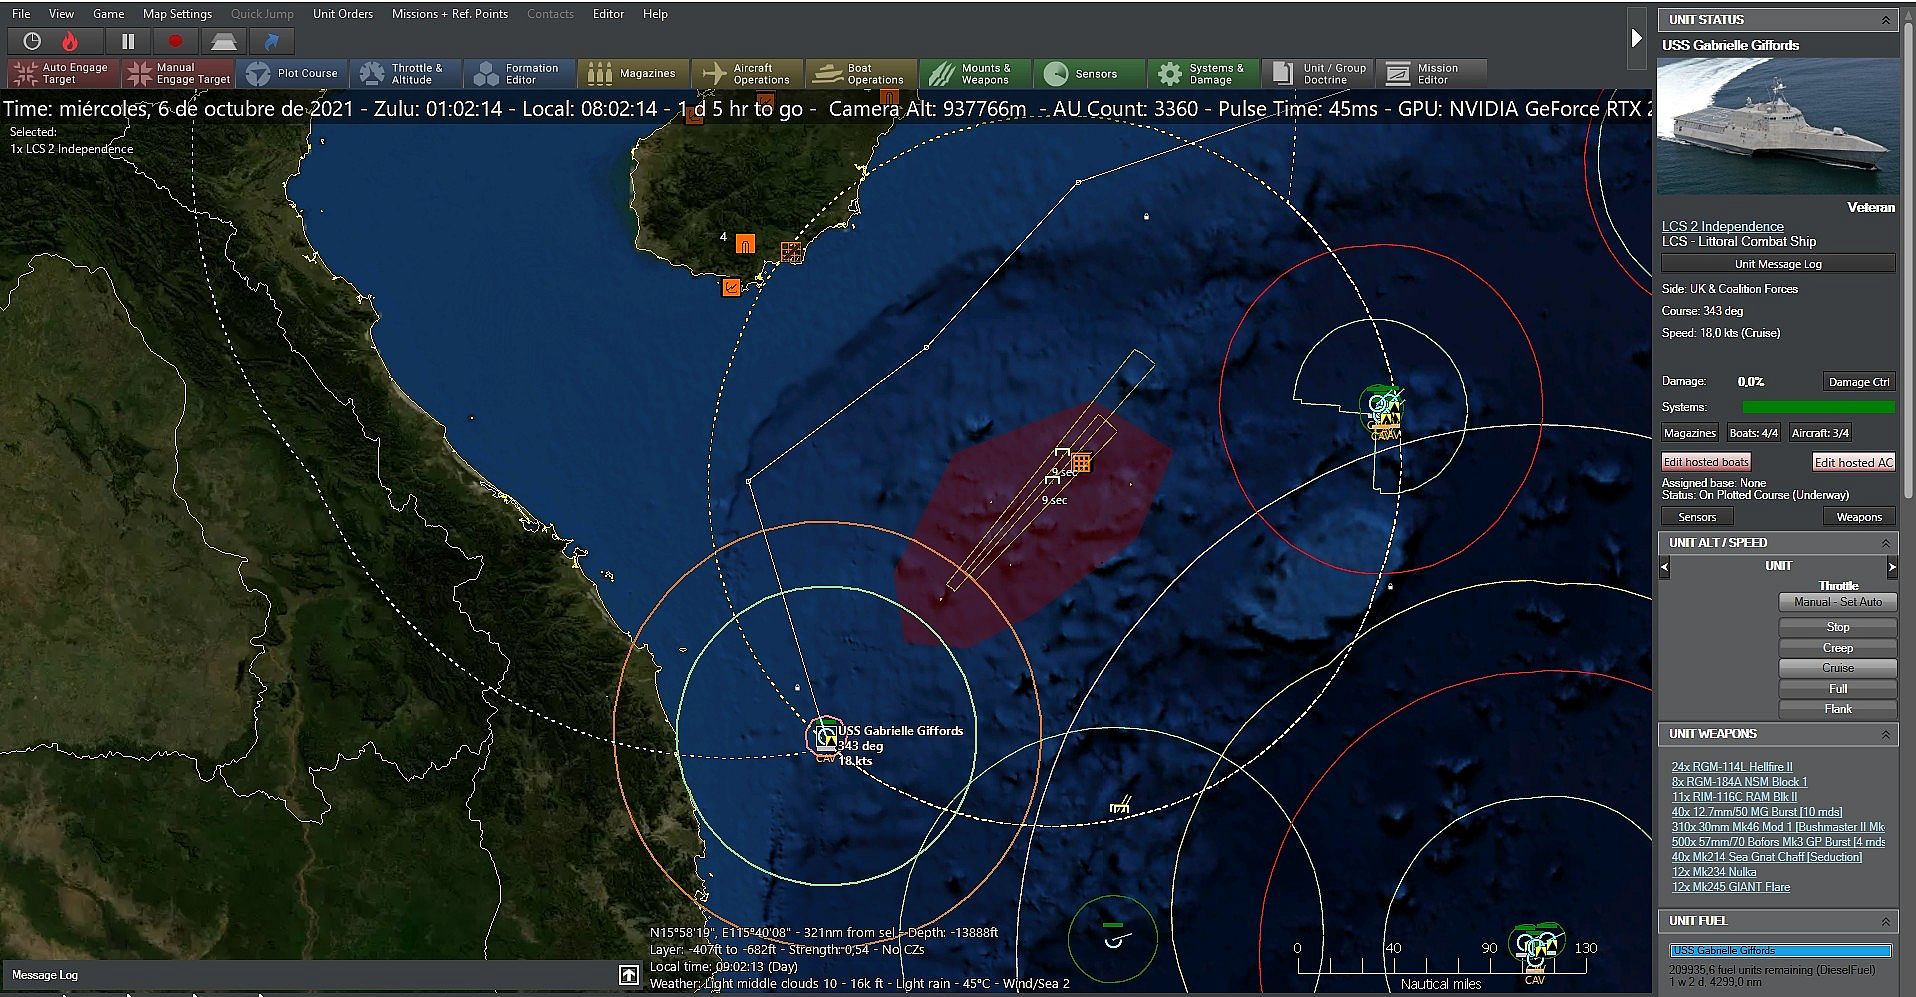Open the Formation Editor

point(518,73)
